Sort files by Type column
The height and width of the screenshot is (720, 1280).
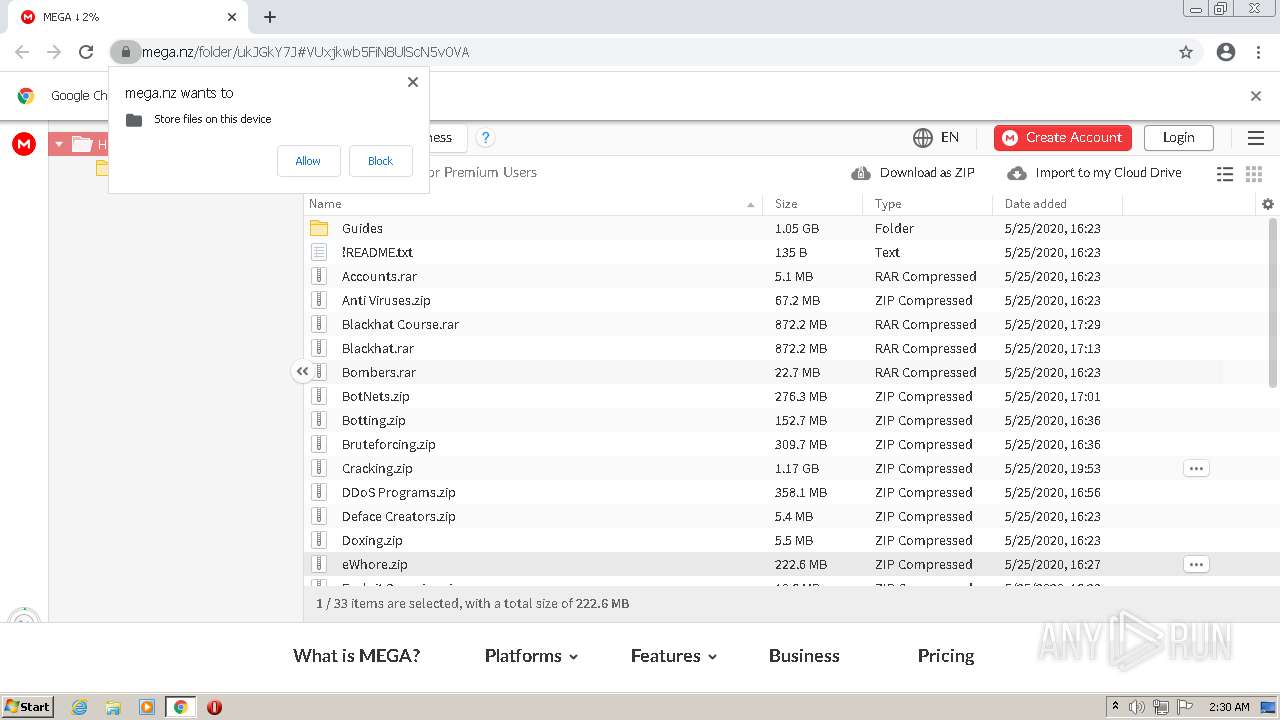(927, 204)
